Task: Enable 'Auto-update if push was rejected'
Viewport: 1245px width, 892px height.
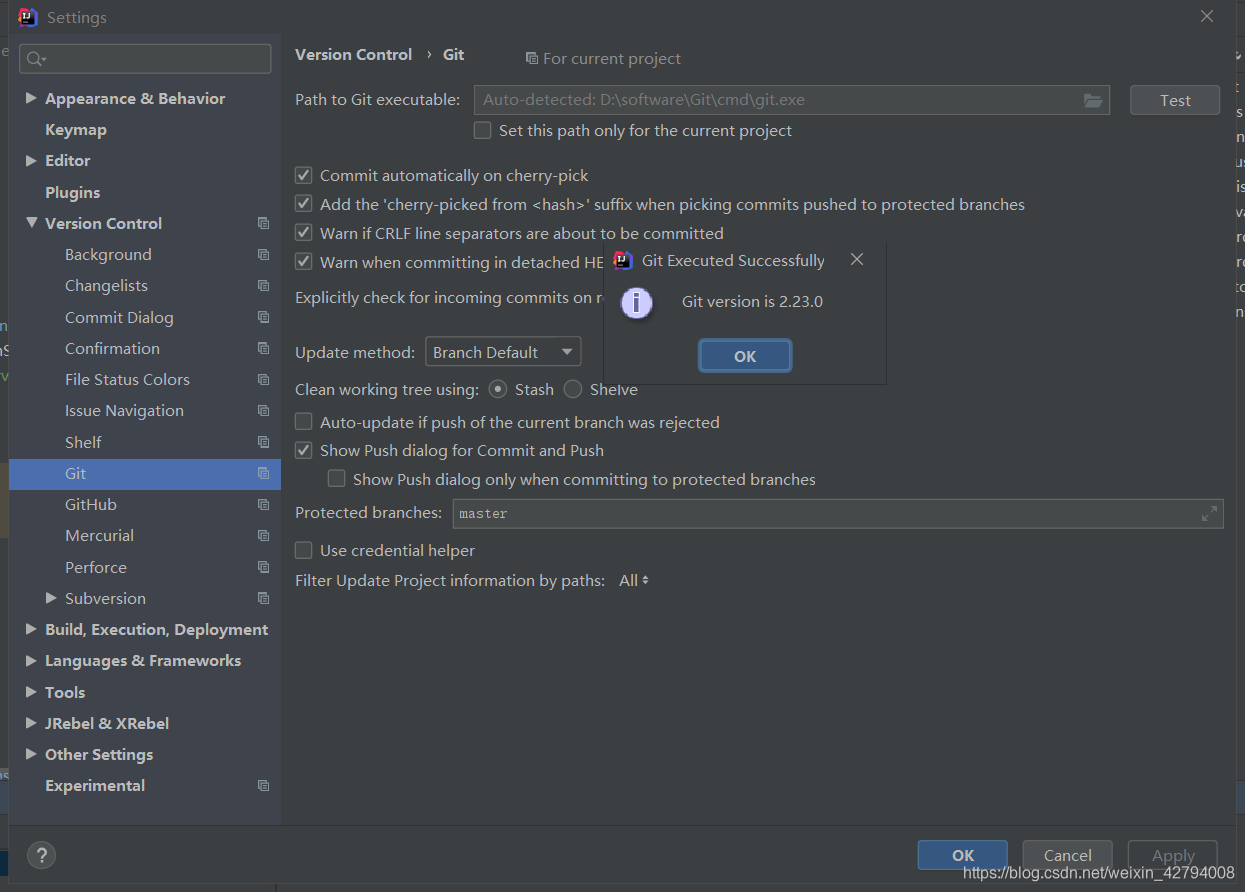Action: (303, 422)
